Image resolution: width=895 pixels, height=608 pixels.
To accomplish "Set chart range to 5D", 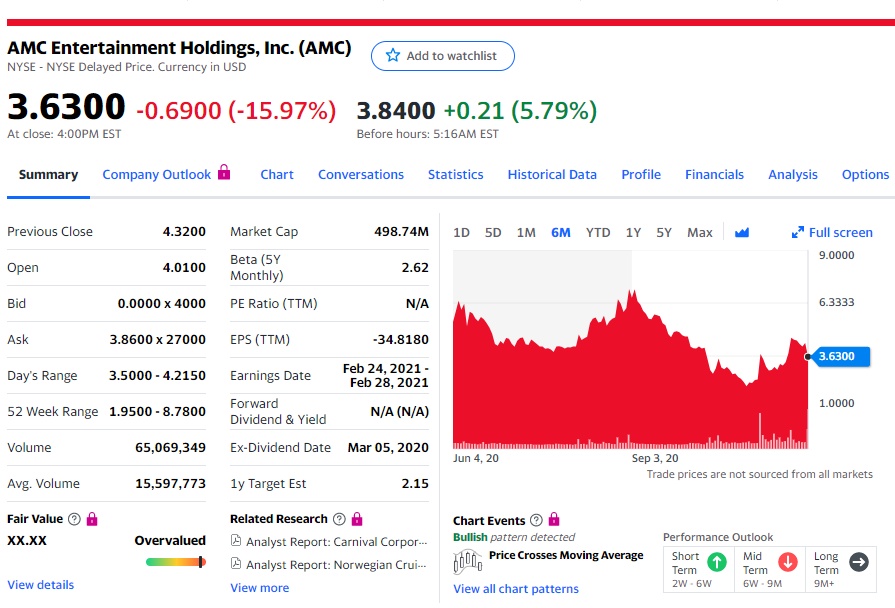I will click(x=493, y=233).
